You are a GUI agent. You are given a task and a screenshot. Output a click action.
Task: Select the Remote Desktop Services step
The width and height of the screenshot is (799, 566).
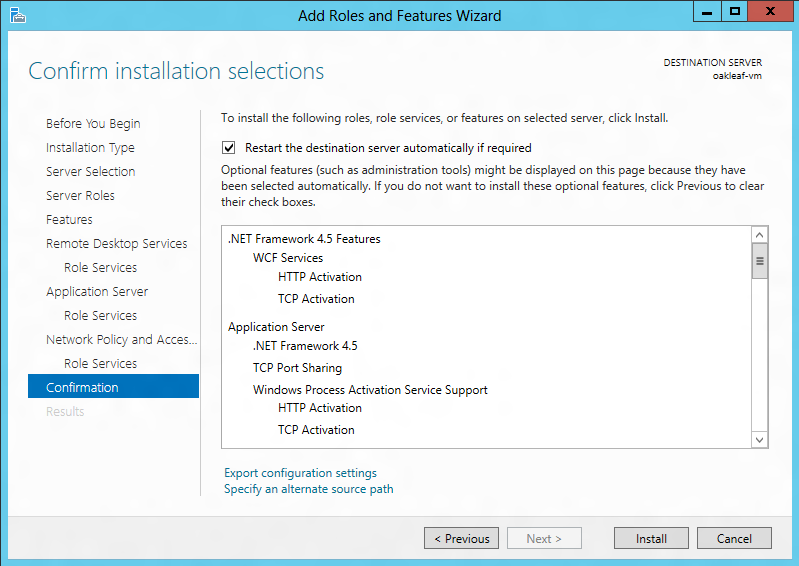click(117, 244)
